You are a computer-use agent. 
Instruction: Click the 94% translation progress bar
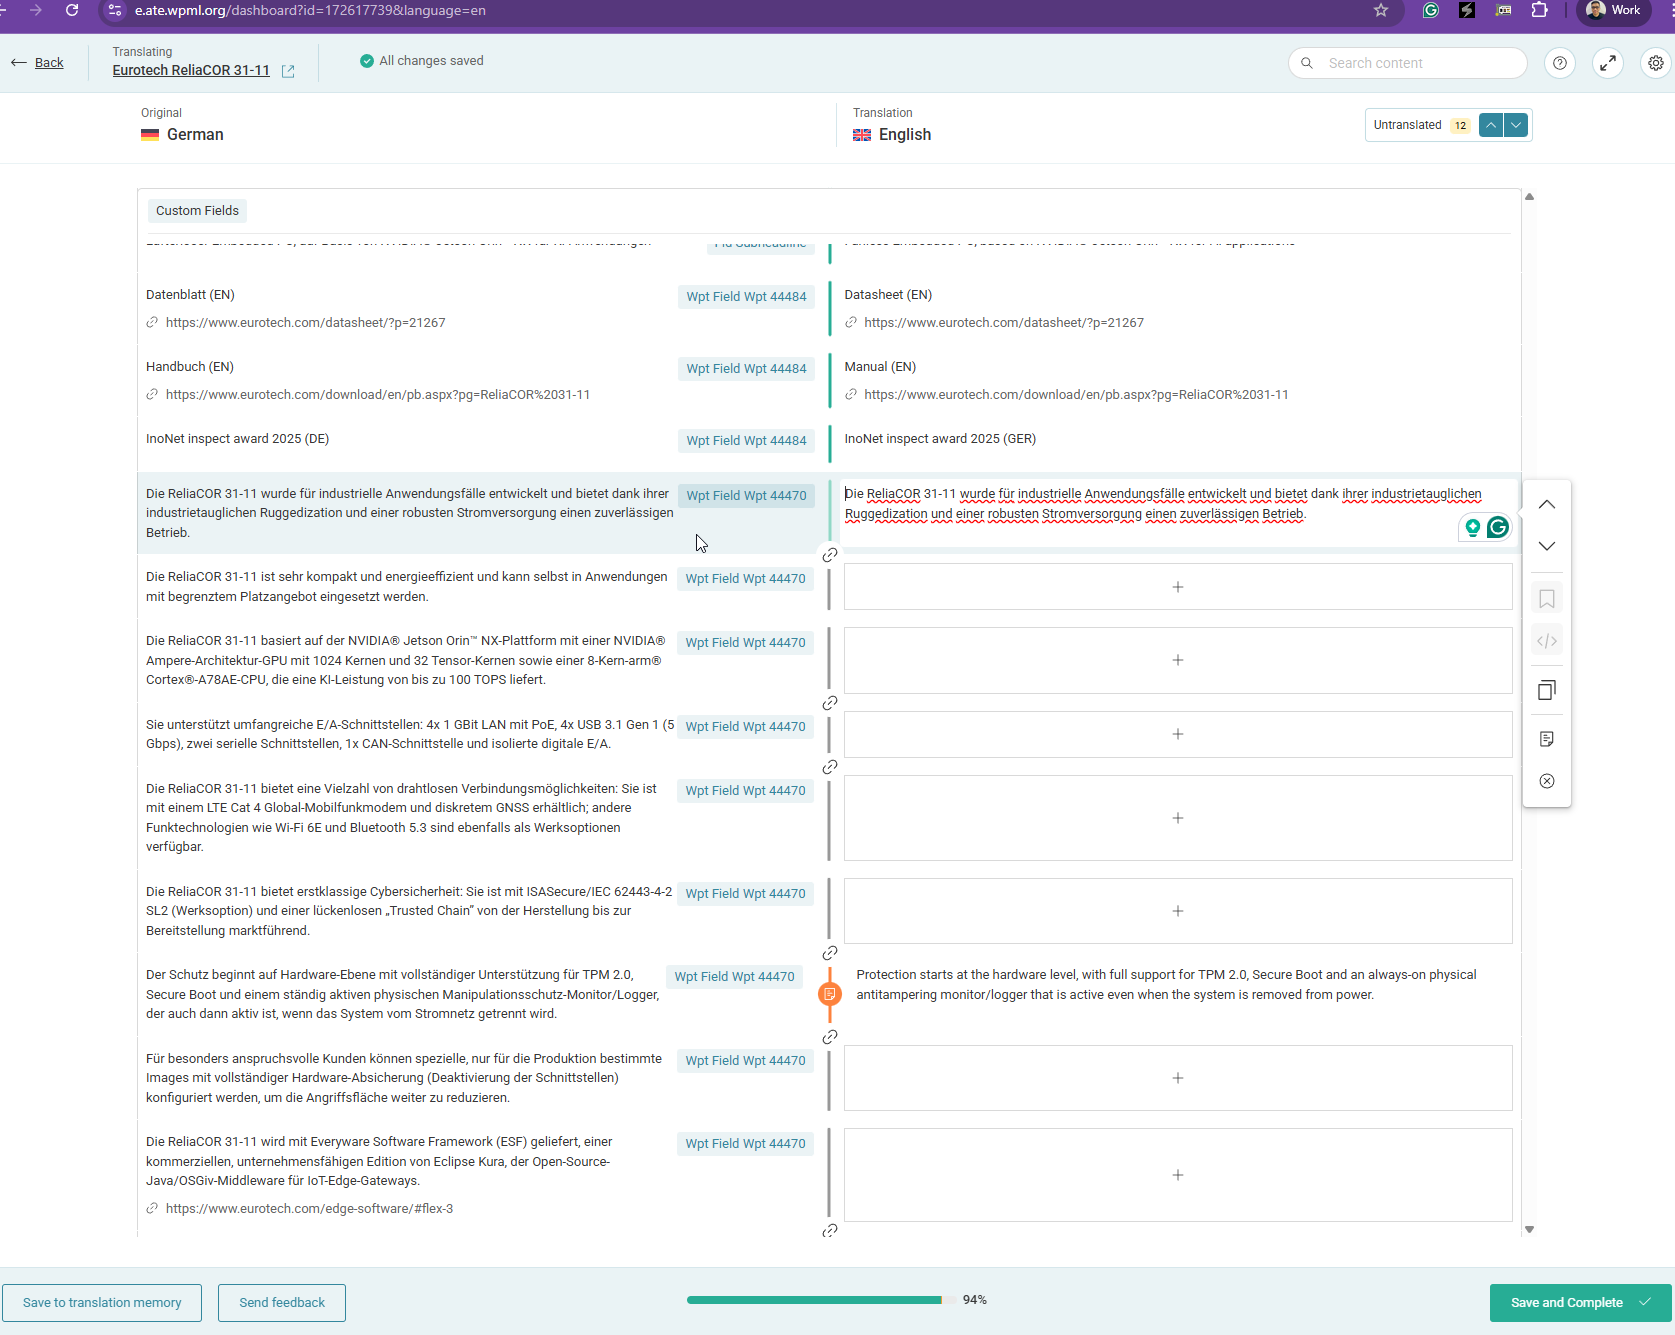click(821, 1300)
